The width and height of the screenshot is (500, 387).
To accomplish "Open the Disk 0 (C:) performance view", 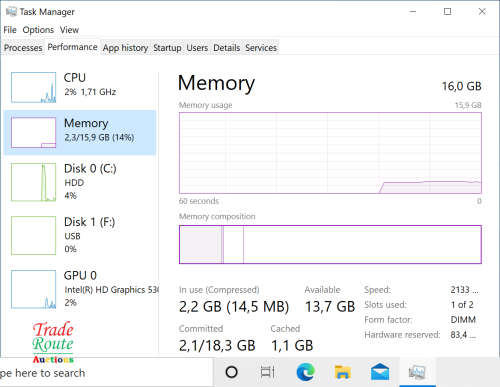I will [x=80, y=182].
